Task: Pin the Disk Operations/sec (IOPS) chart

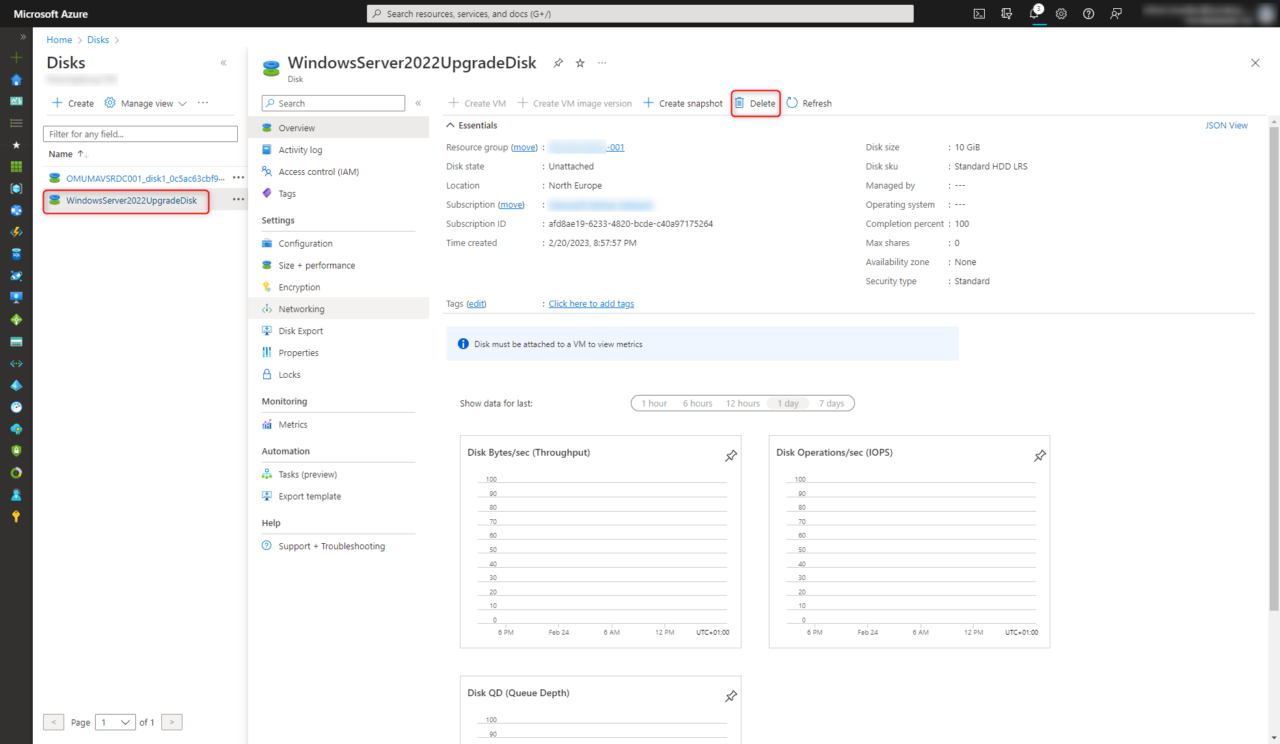Action: [x=1039, y=455]
